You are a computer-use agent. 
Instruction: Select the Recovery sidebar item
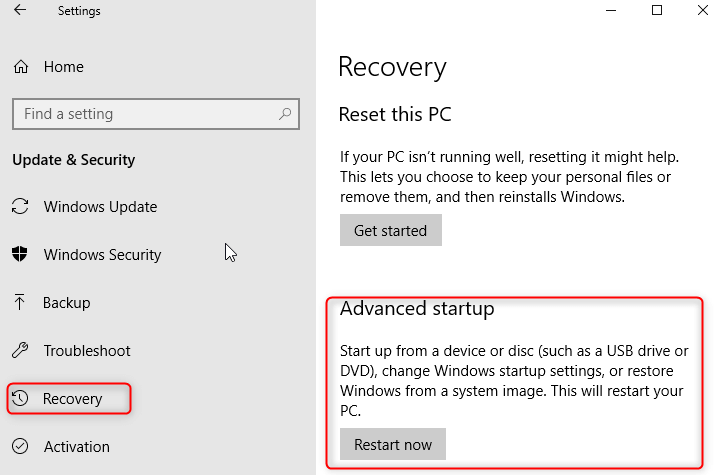(x=72, y=399)
